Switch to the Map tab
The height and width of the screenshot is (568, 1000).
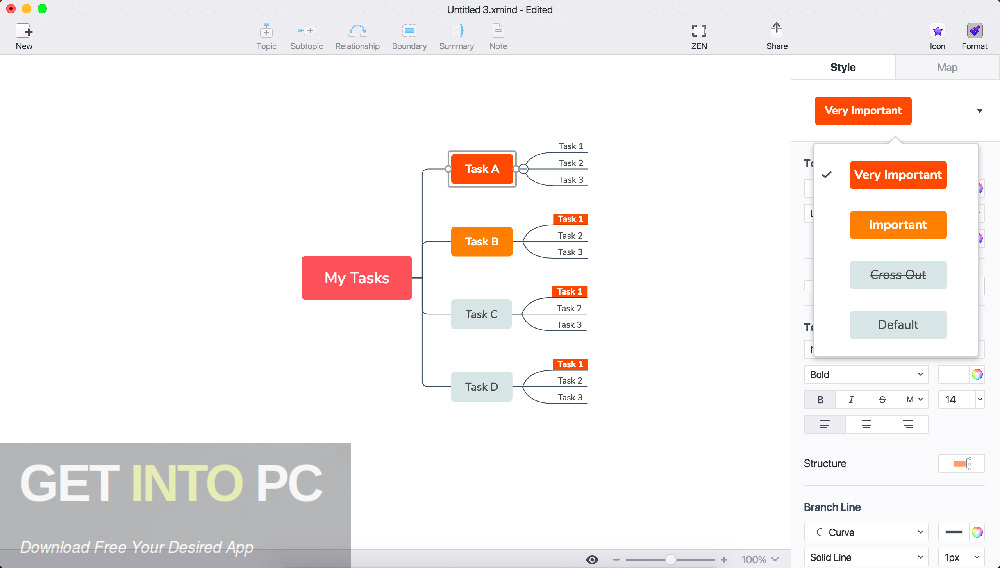tap(947, 67)
